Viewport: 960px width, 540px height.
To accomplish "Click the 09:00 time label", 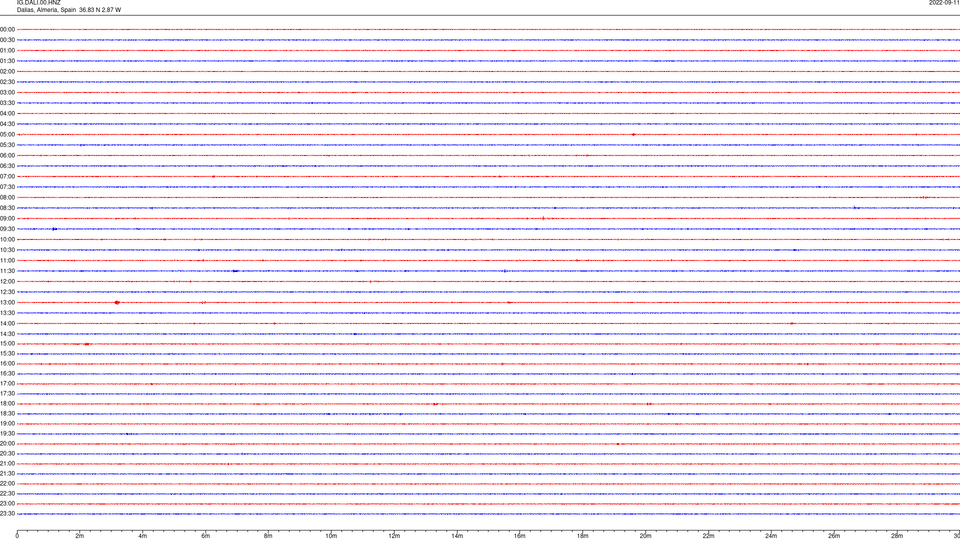I will [x=7, y=219].
